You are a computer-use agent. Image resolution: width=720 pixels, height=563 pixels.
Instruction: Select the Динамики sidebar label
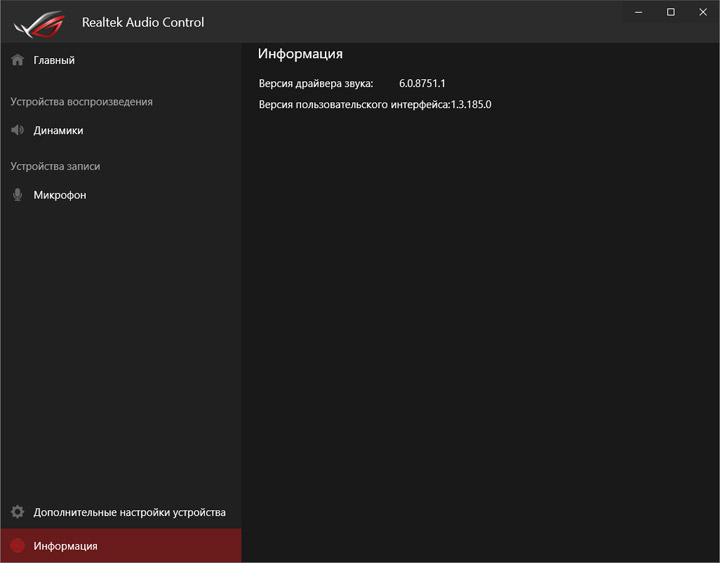[x=58, y=130]
